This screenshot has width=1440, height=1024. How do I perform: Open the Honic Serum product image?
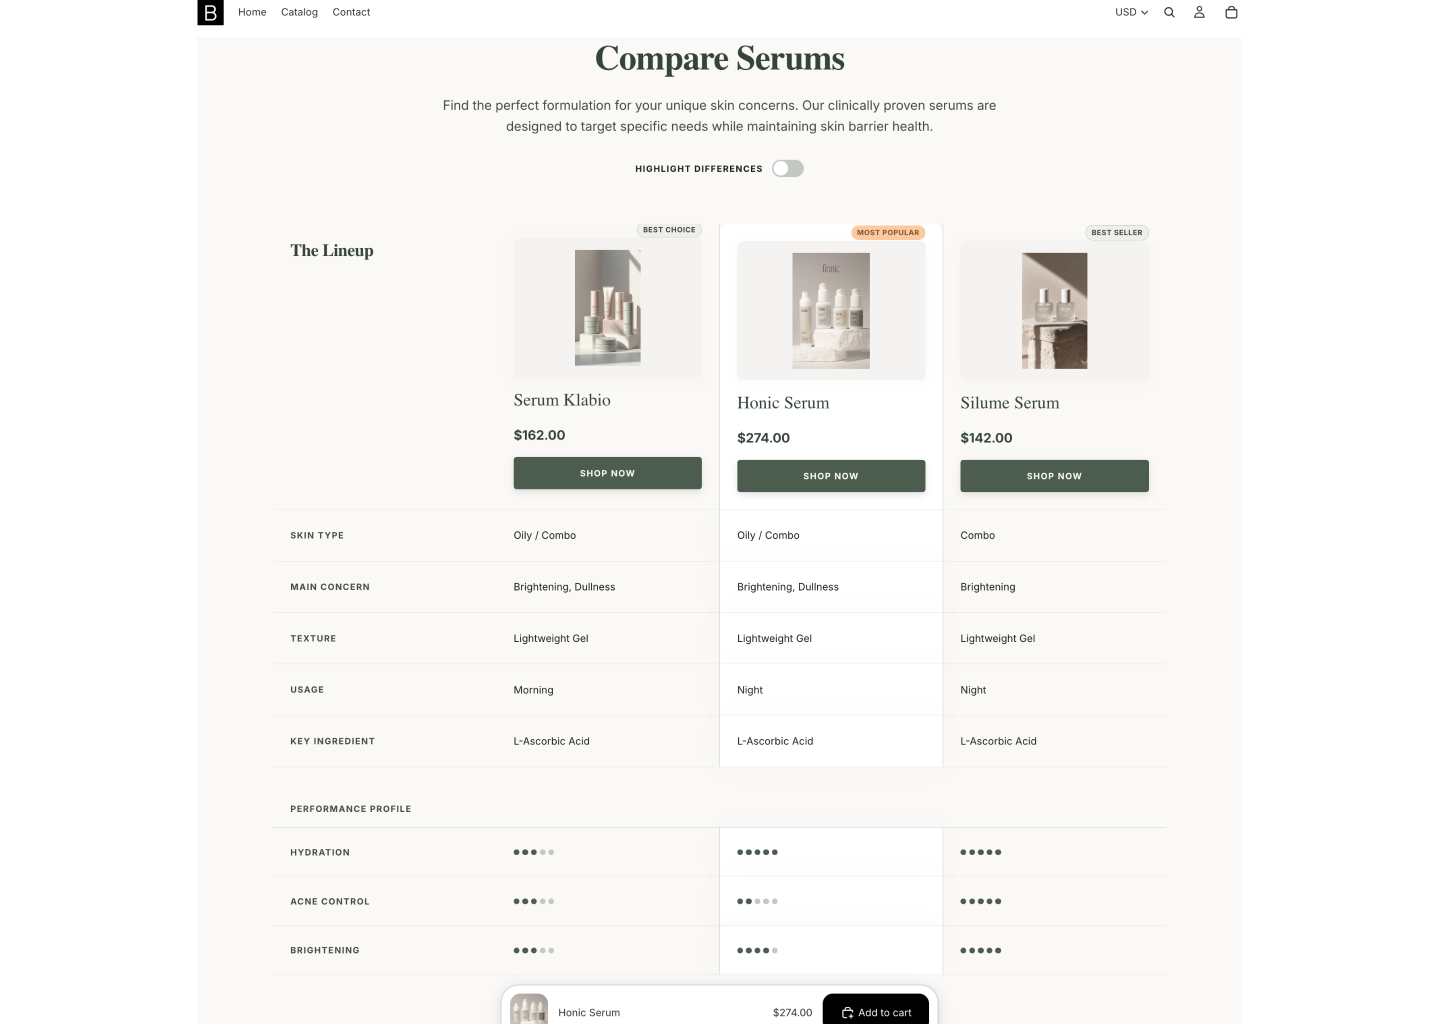[831, 311]
